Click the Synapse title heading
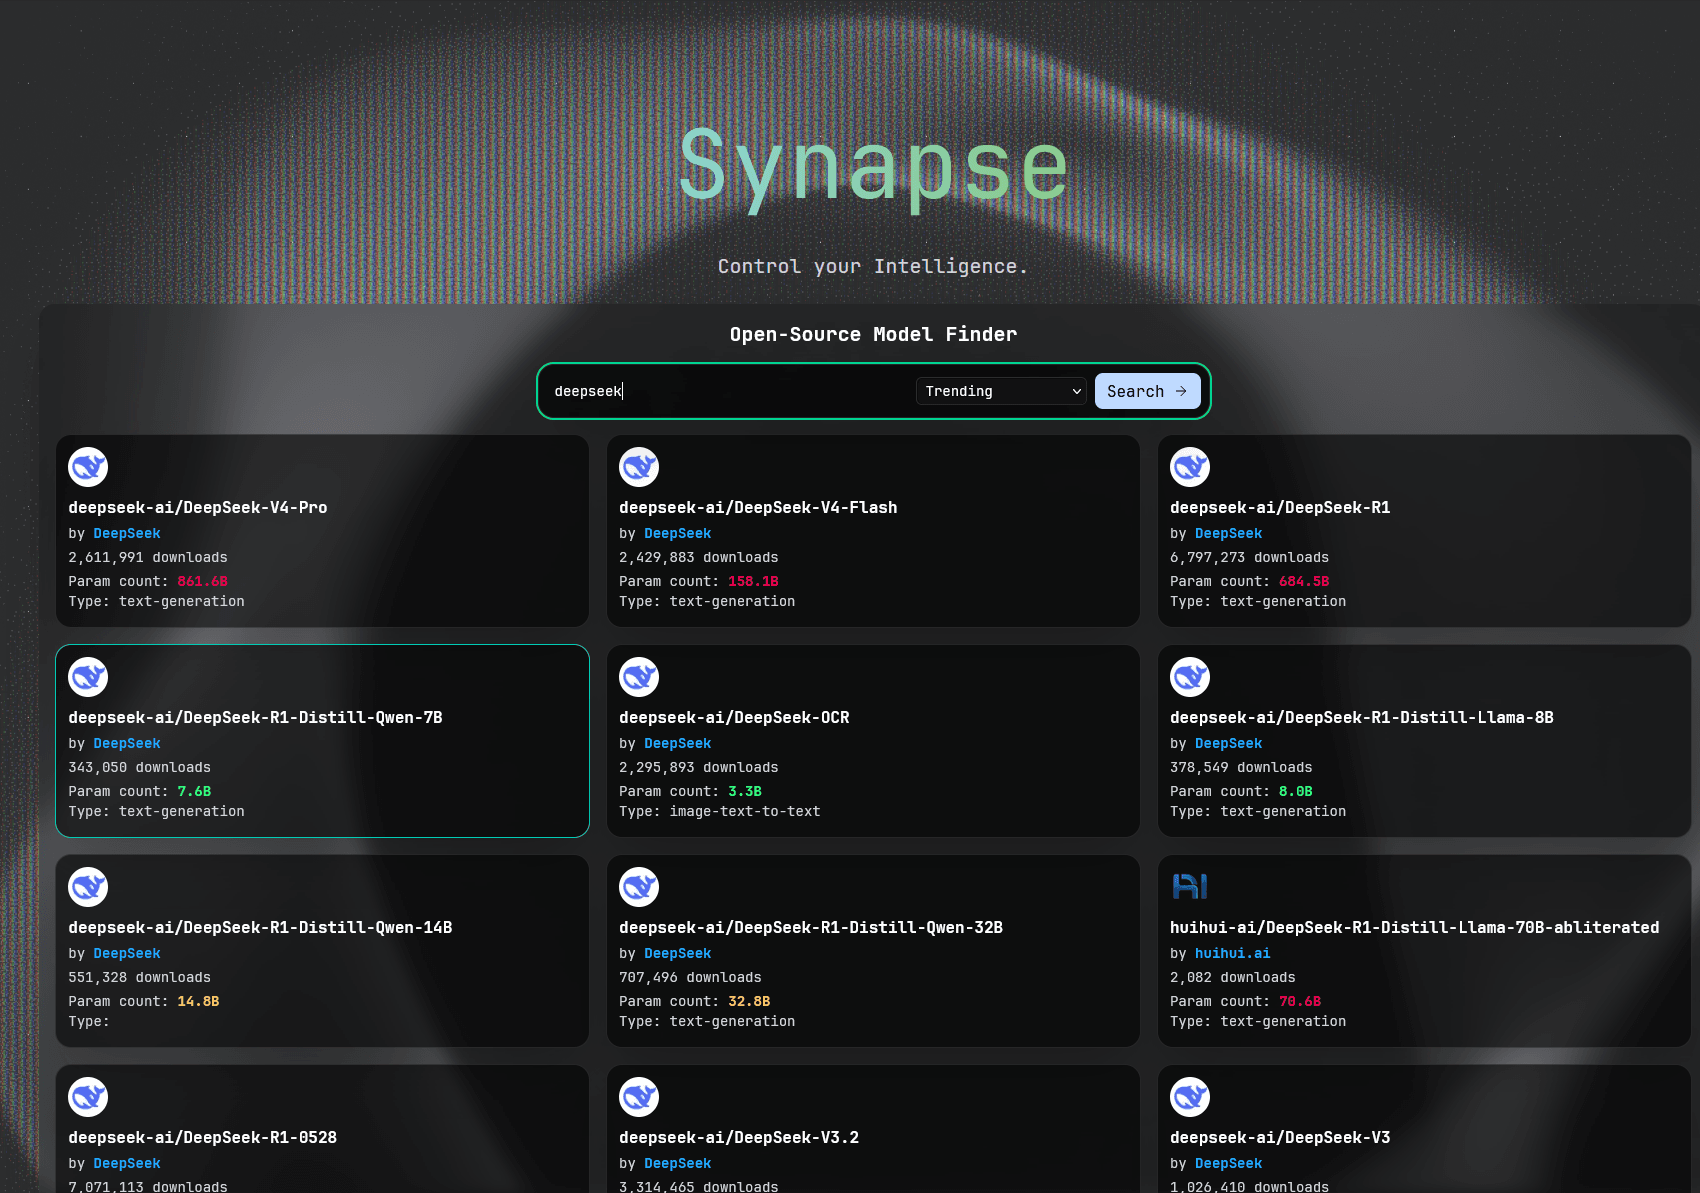Image resolution: width=1700 pixels, height=1193 pixels. (x=873, y=168)
